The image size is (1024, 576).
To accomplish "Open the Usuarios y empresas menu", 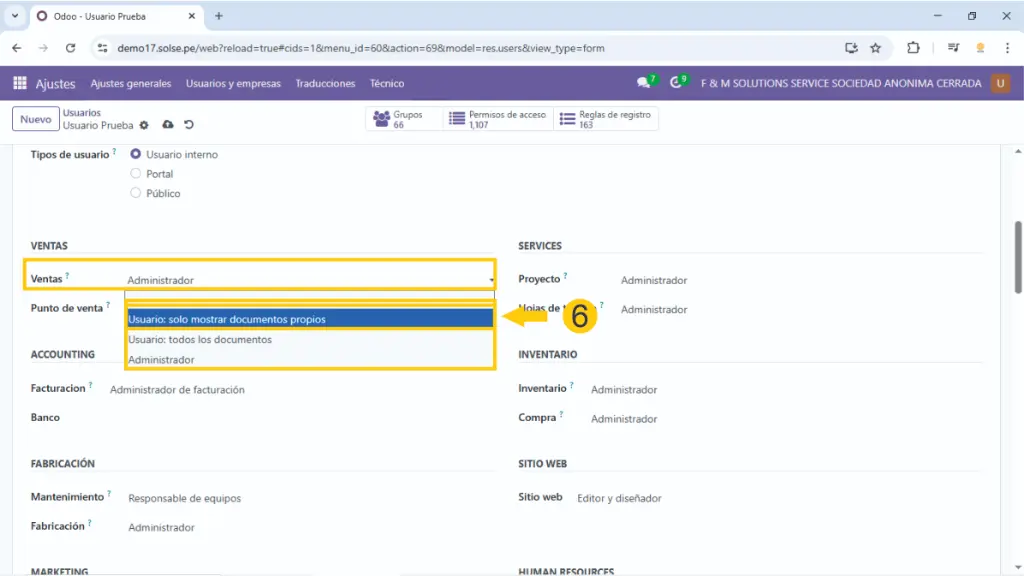I will point(233,83).
